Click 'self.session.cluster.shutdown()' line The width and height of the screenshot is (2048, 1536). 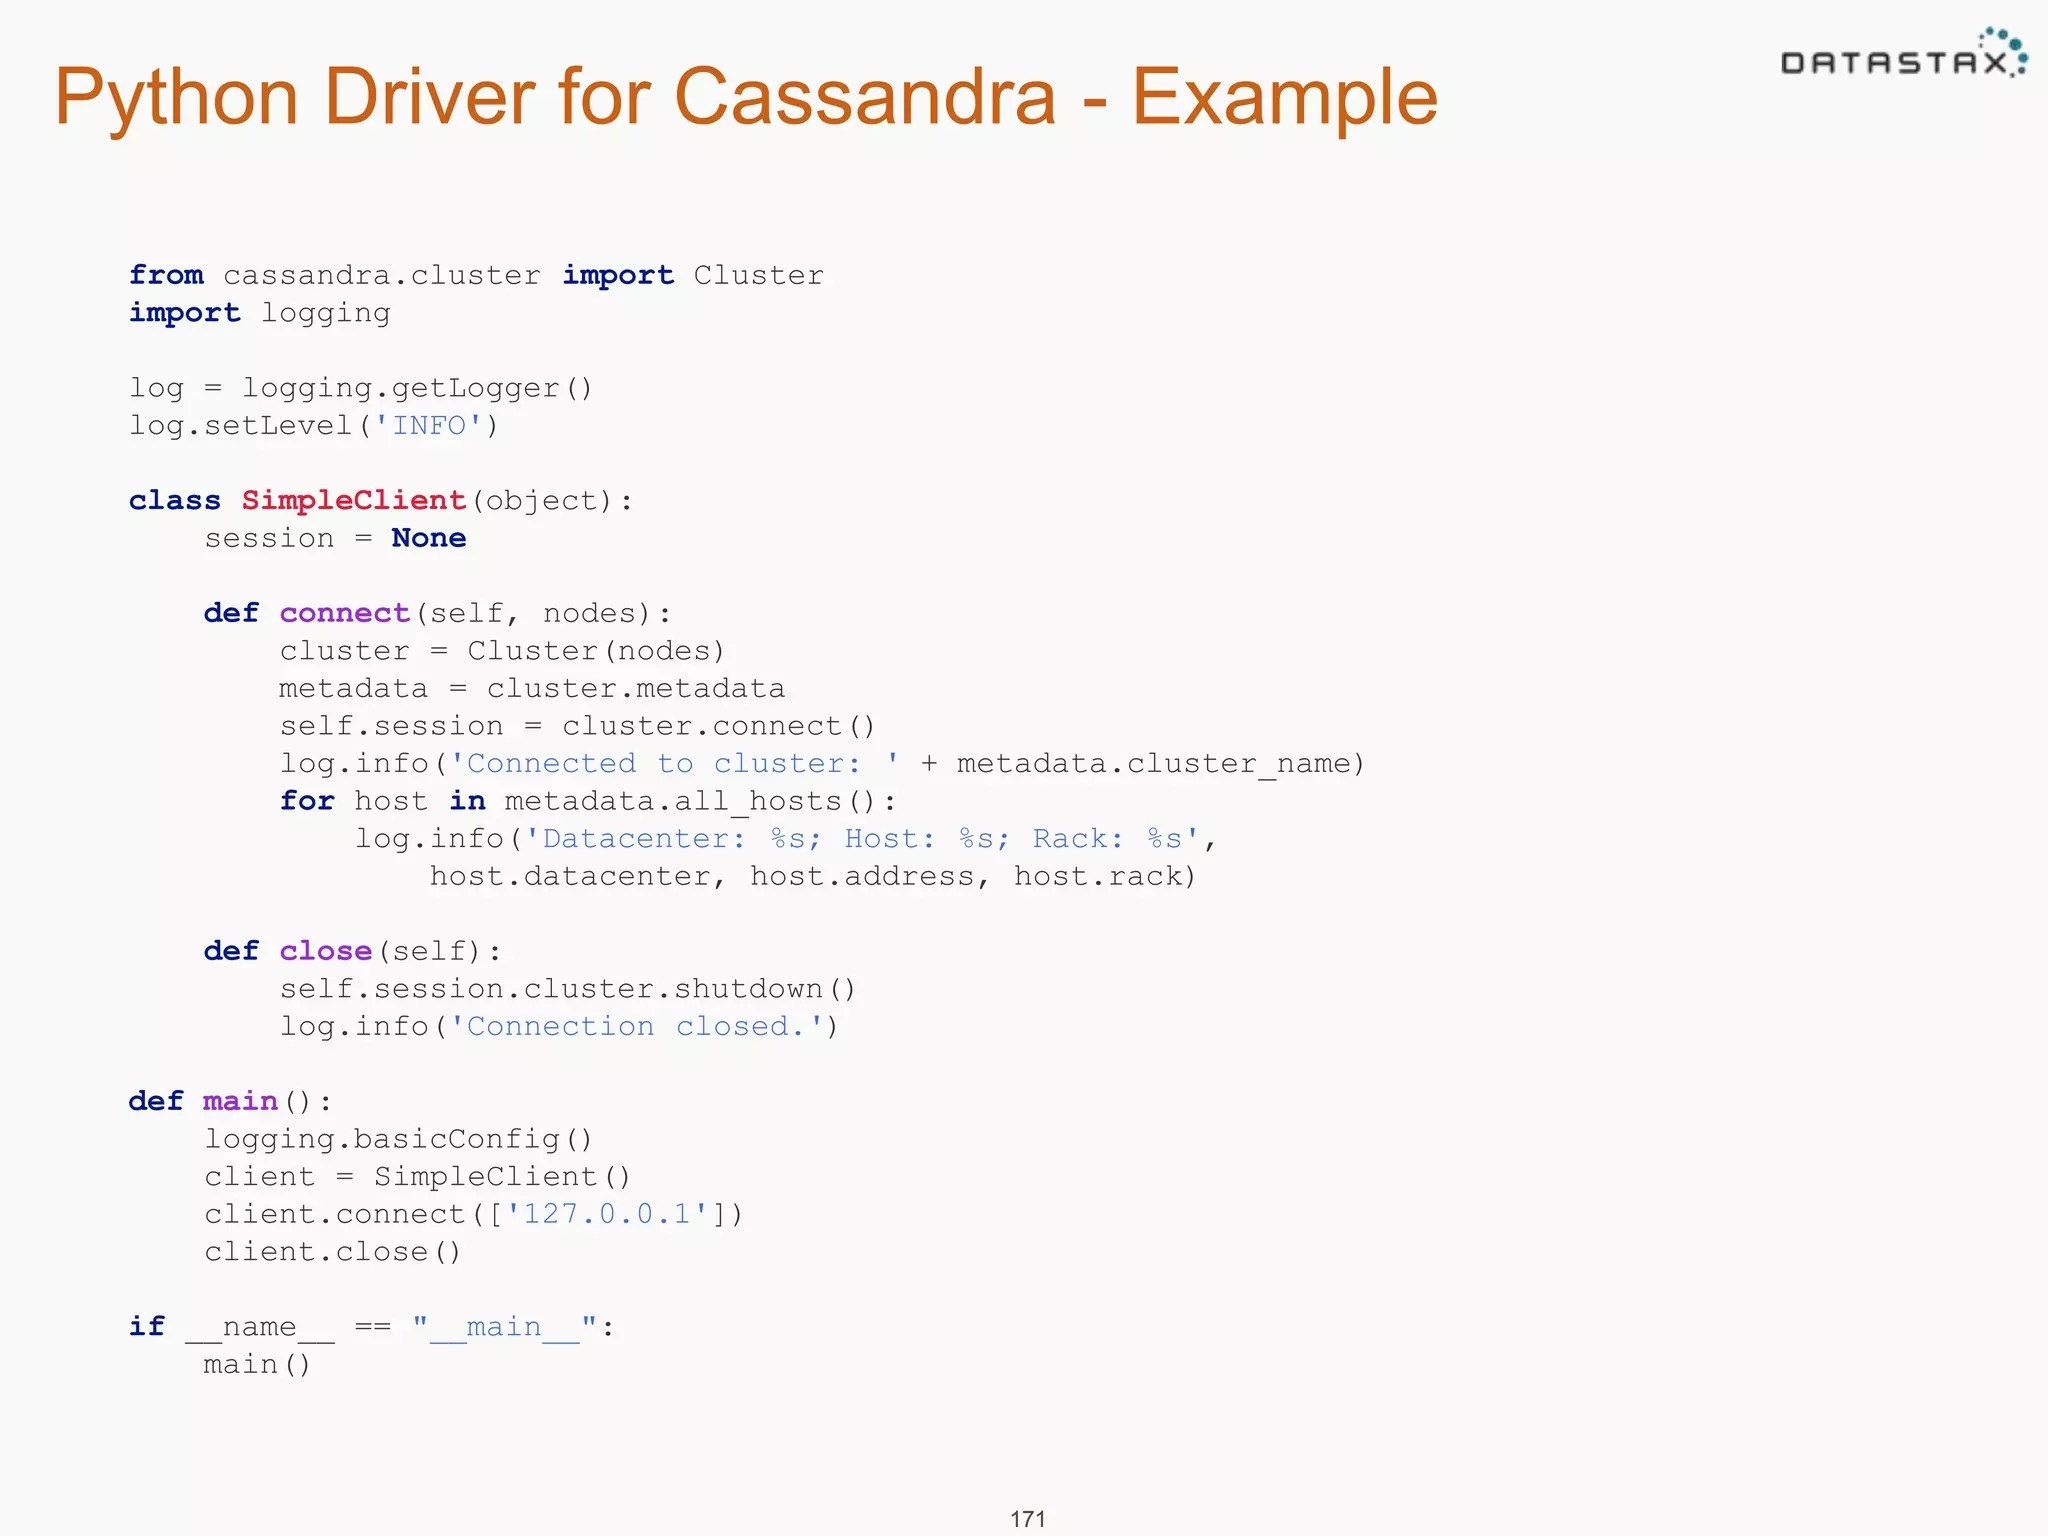point(568,989)
